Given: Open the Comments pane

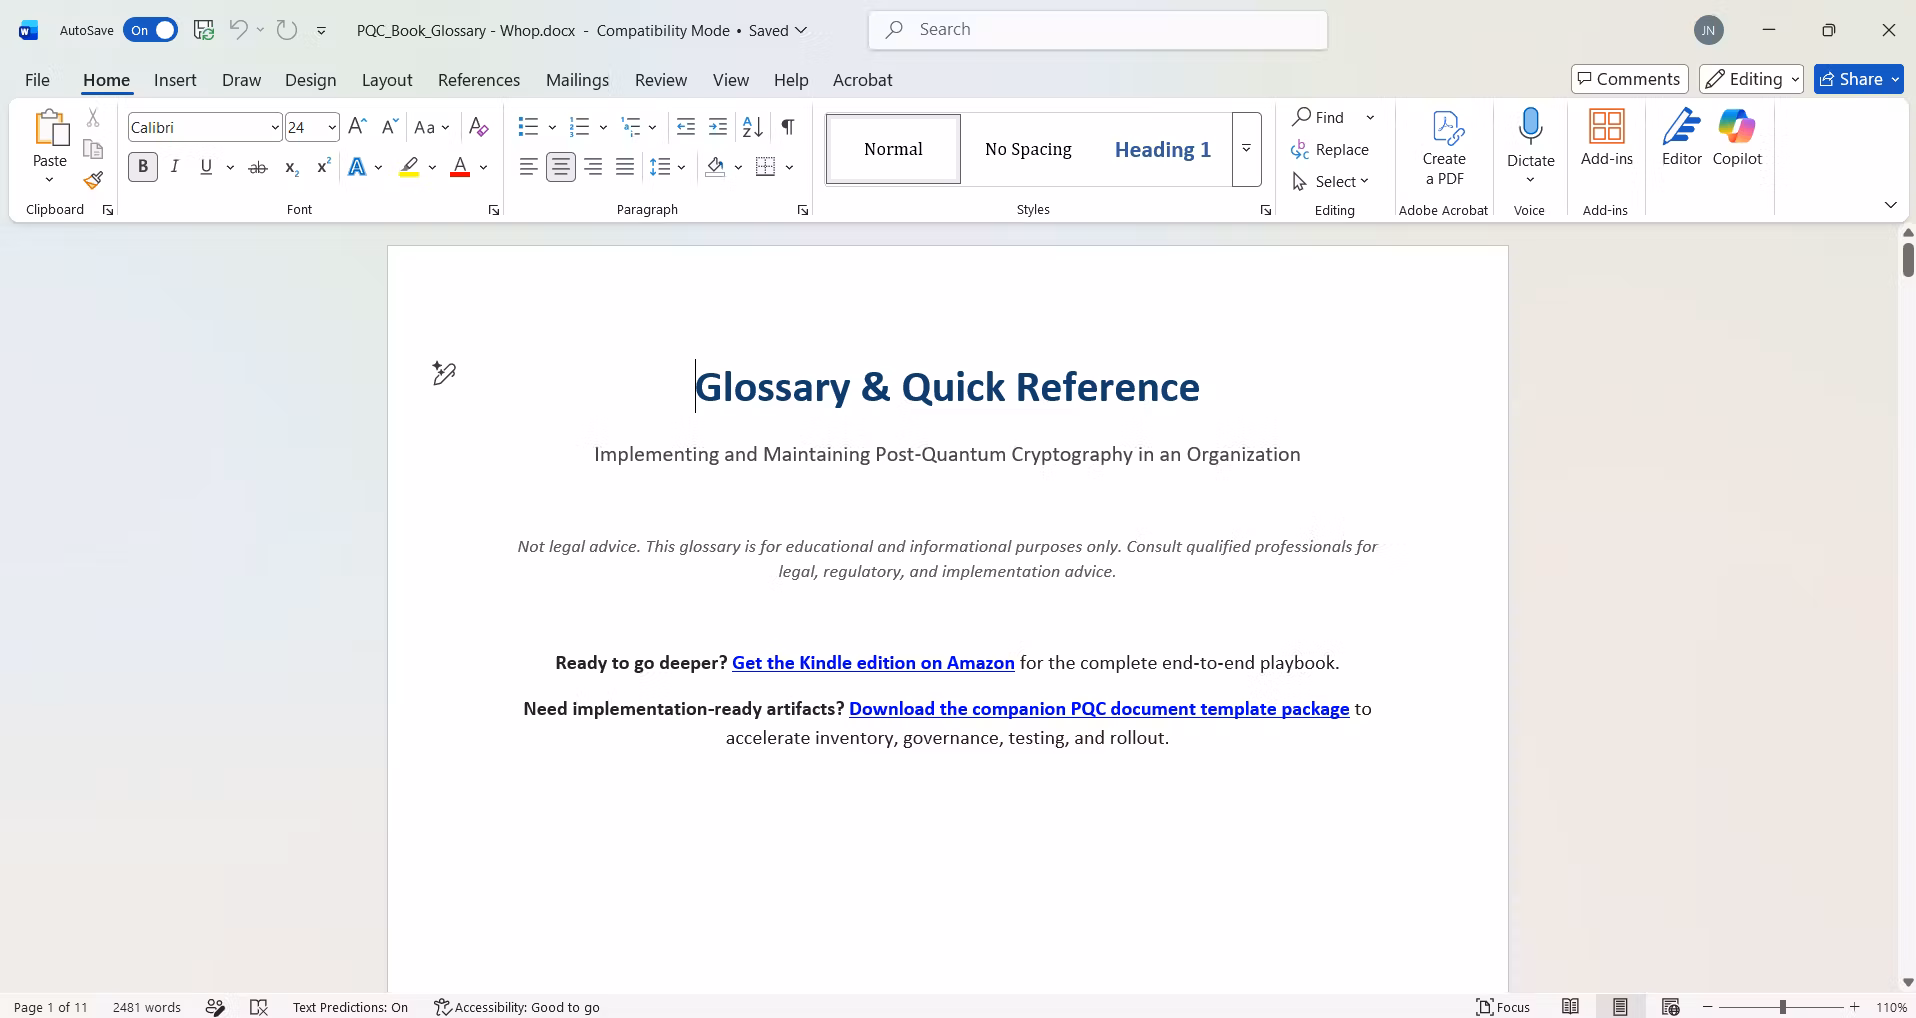Looking at the screenshot, I should pos(1630,79).
